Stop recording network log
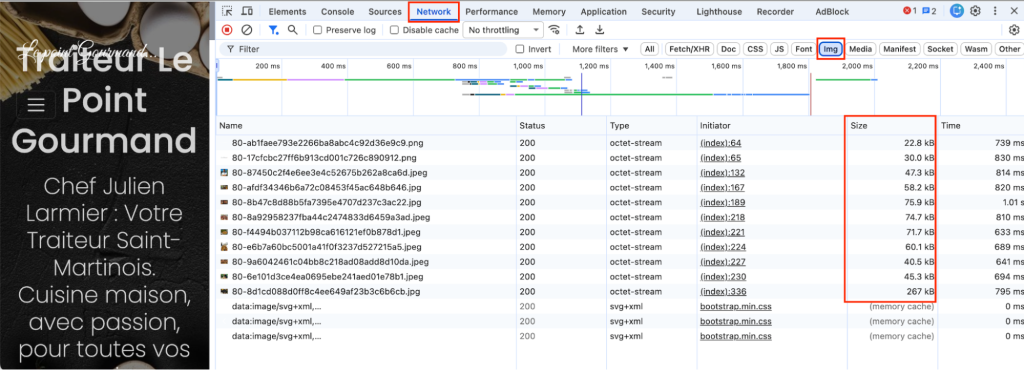 click(227, 30)
